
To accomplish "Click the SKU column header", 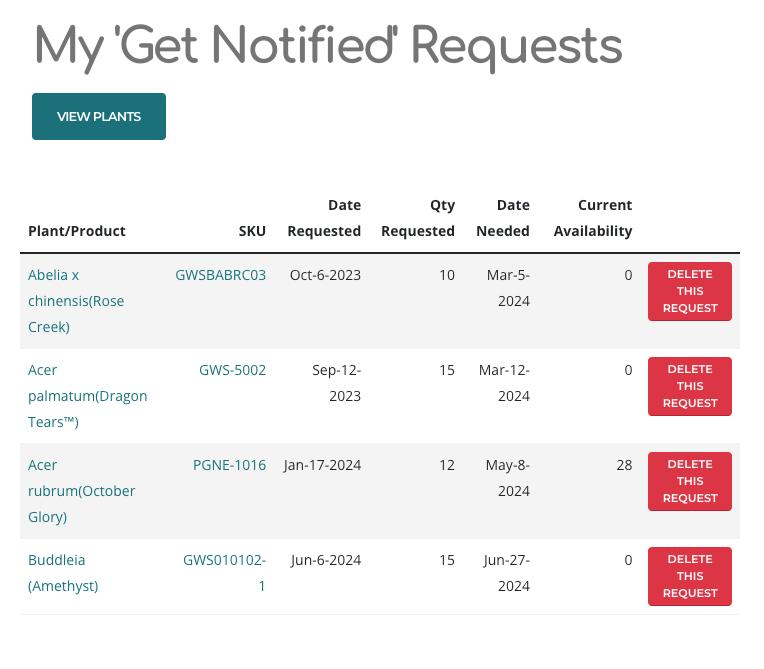I will [x=252, y=231].
